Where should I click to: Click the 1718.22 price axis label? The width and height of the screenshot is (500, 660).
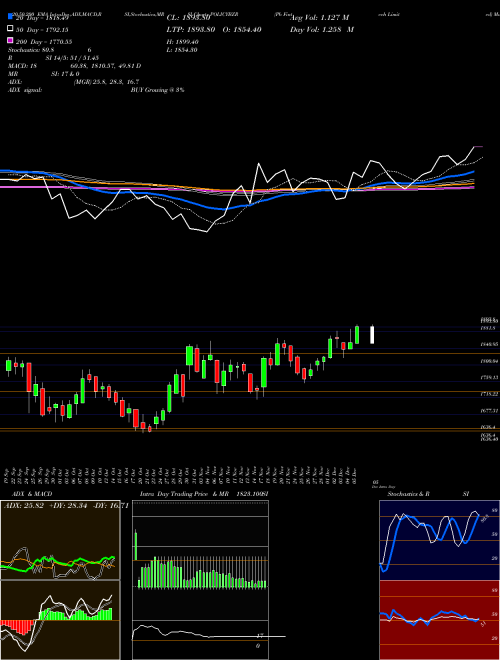coord(489,394)
